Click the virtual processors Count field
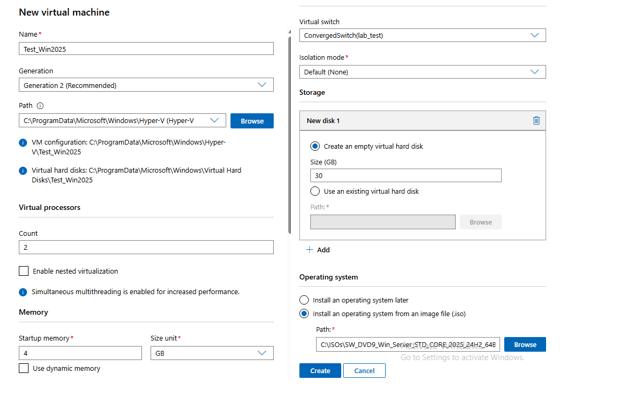 click(x=146, y=247)
